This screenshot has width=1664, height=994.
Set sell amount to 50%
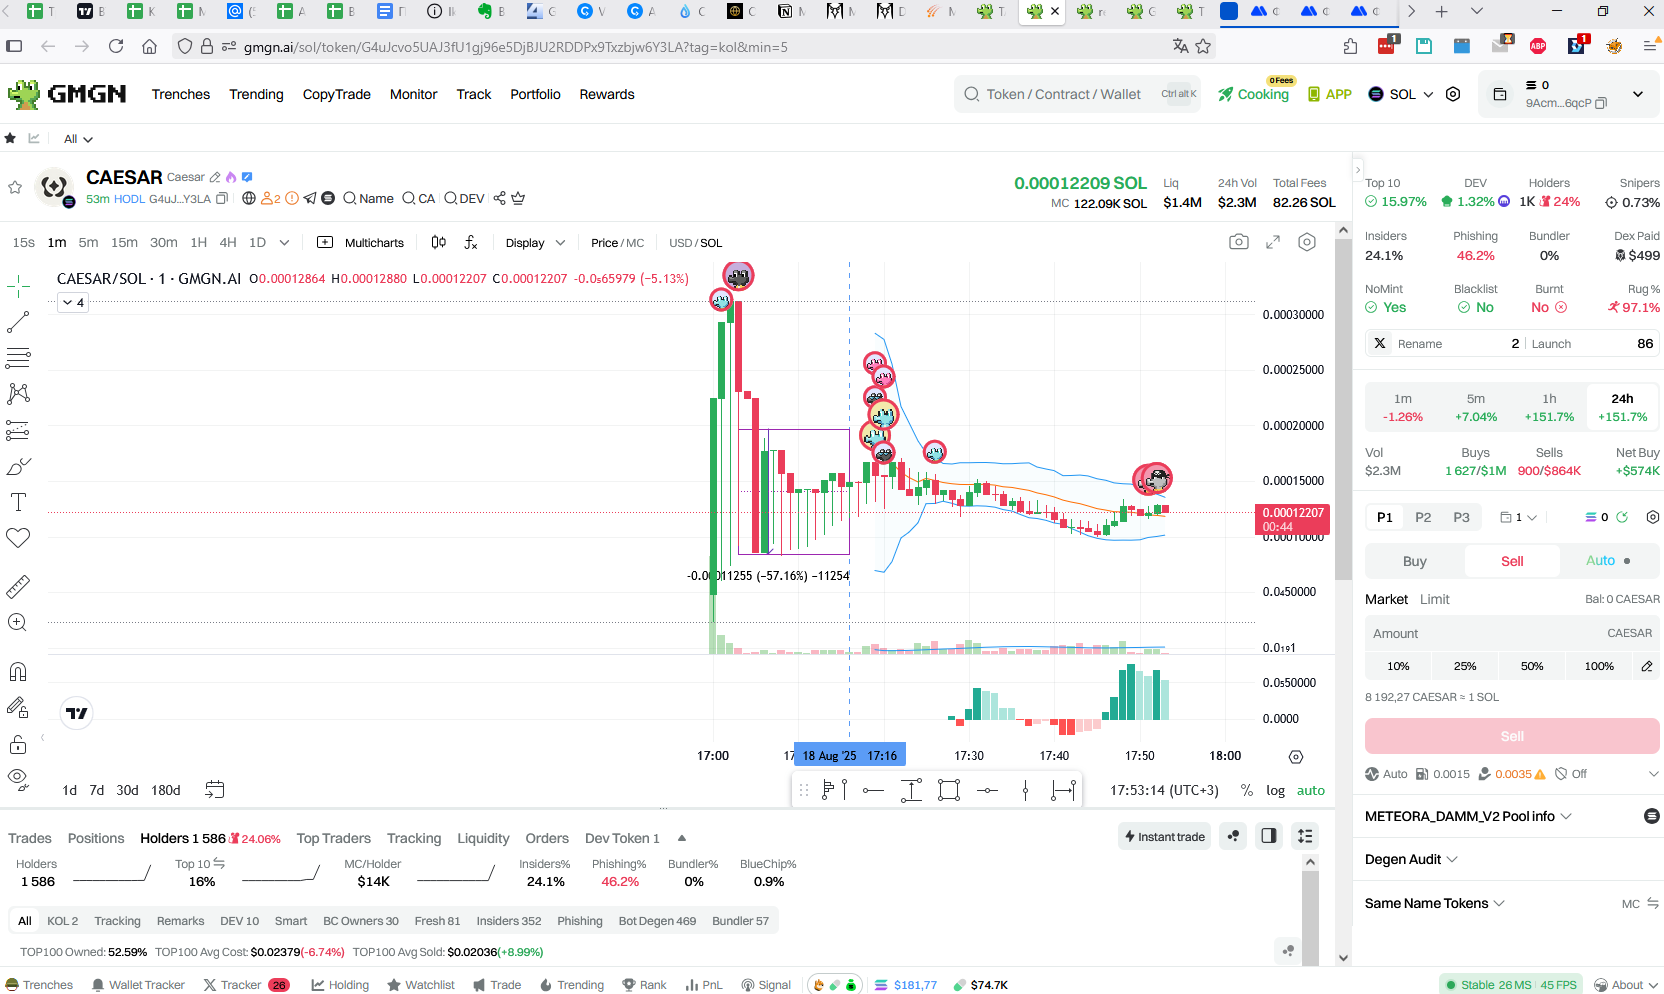pyautogui.click(x=1532, y=666)
